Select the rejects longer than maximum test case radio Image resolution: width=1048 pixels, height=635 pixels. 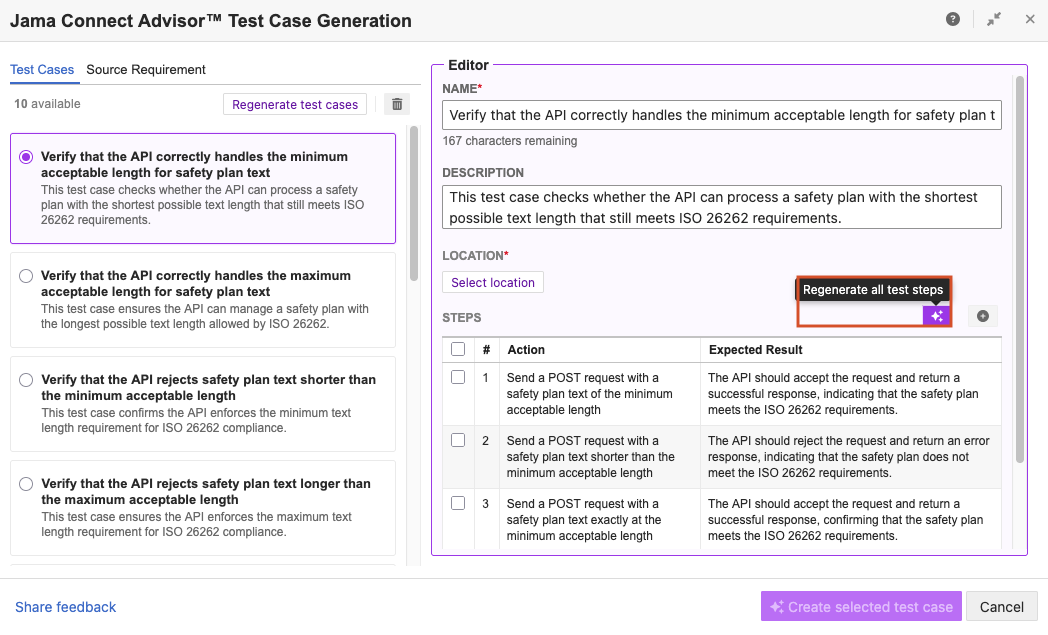26,484
